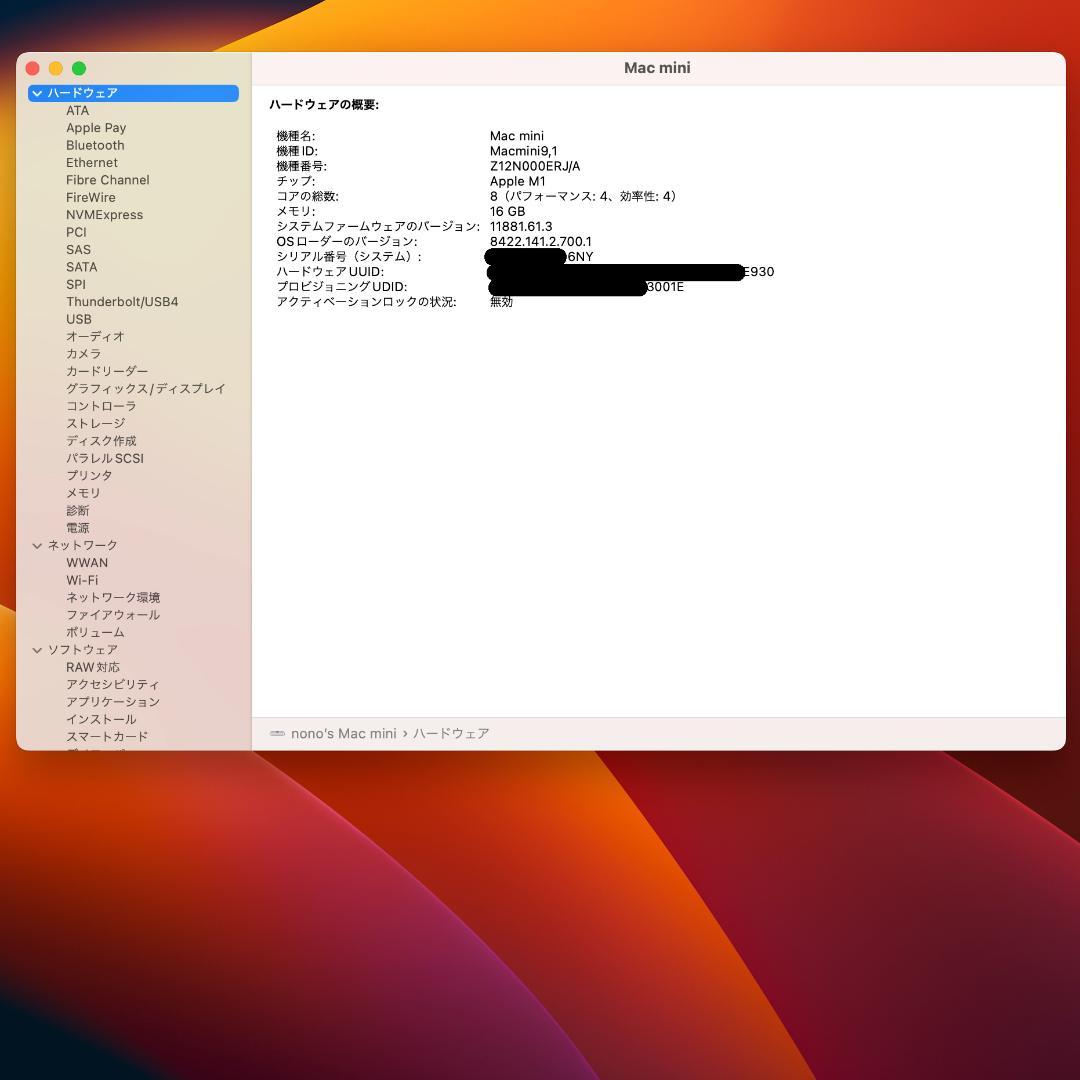Open the 診断 section
Image resolution: width=1080 pixels, height=1080 pixels.
pos(77,510)
